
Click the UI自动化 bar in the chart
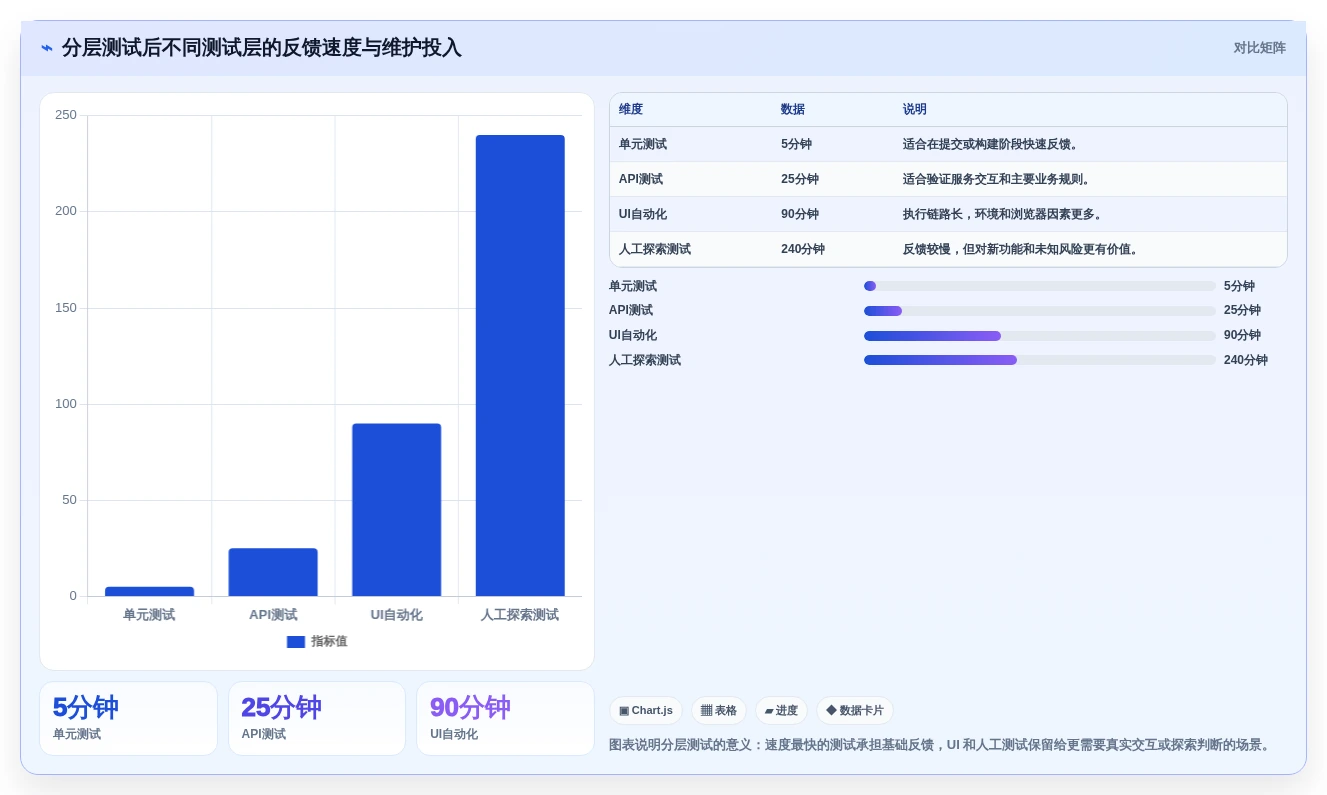click(x=396, y=510)
